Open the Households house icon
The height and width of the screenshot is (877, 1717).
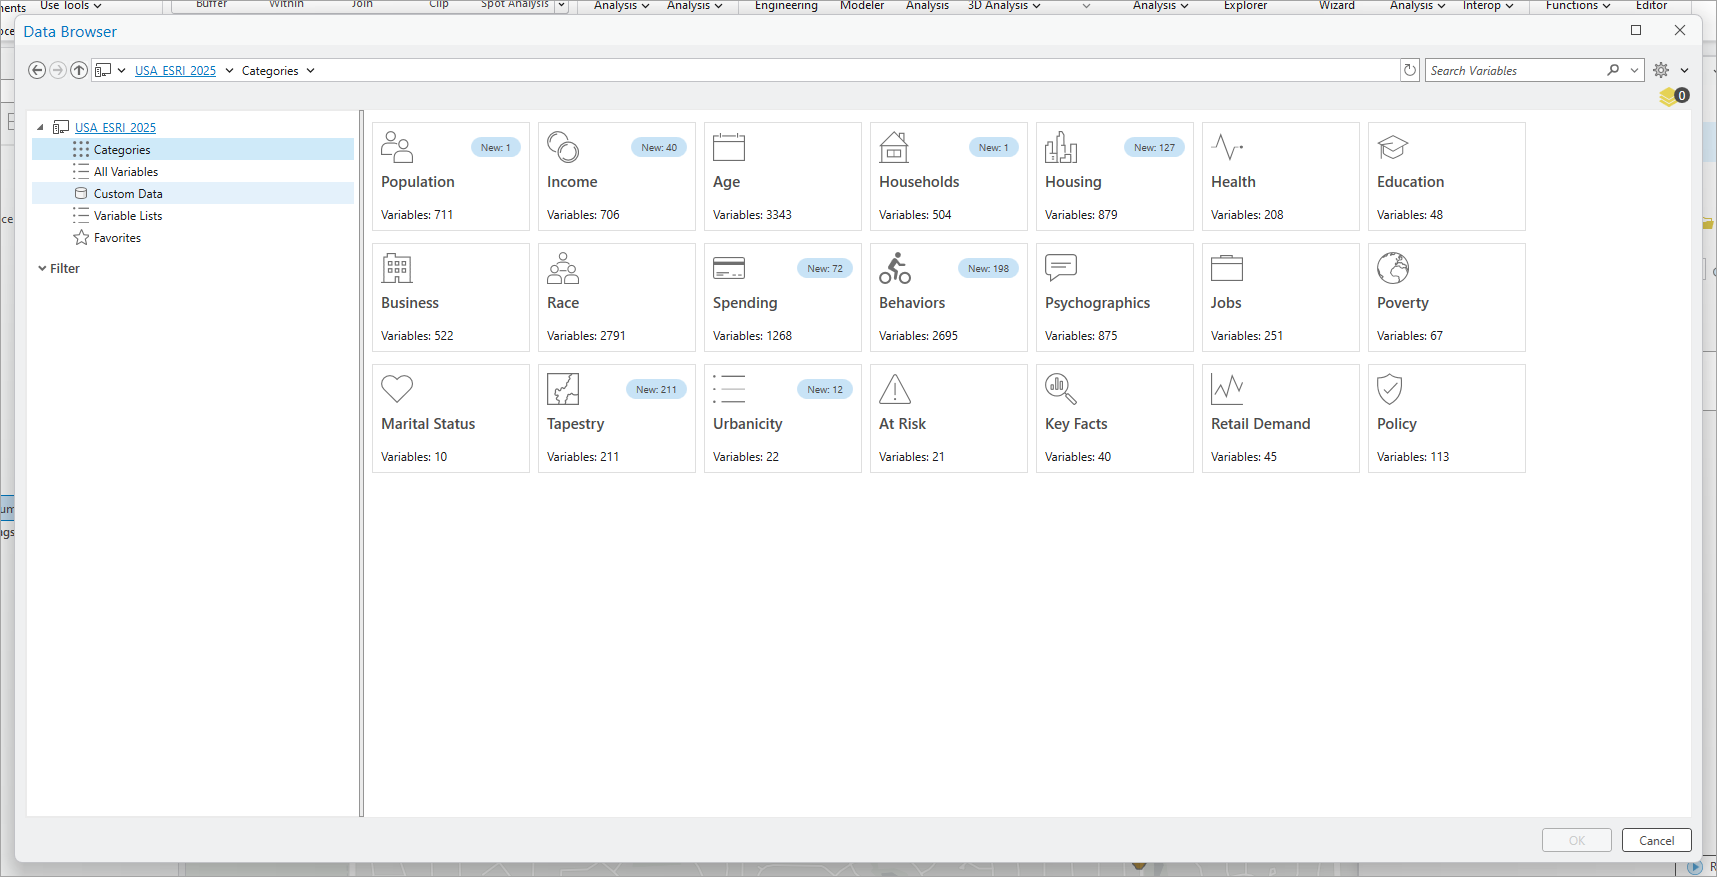[894, 147]
